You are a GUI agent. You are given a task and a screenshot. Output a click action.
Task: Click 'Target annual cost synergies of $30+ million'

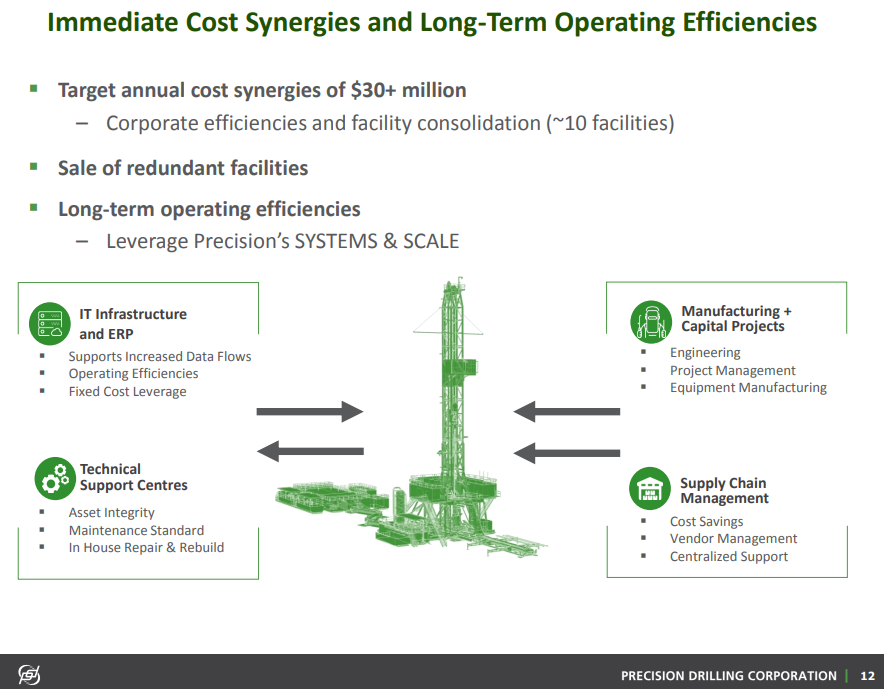pos(262,90)
